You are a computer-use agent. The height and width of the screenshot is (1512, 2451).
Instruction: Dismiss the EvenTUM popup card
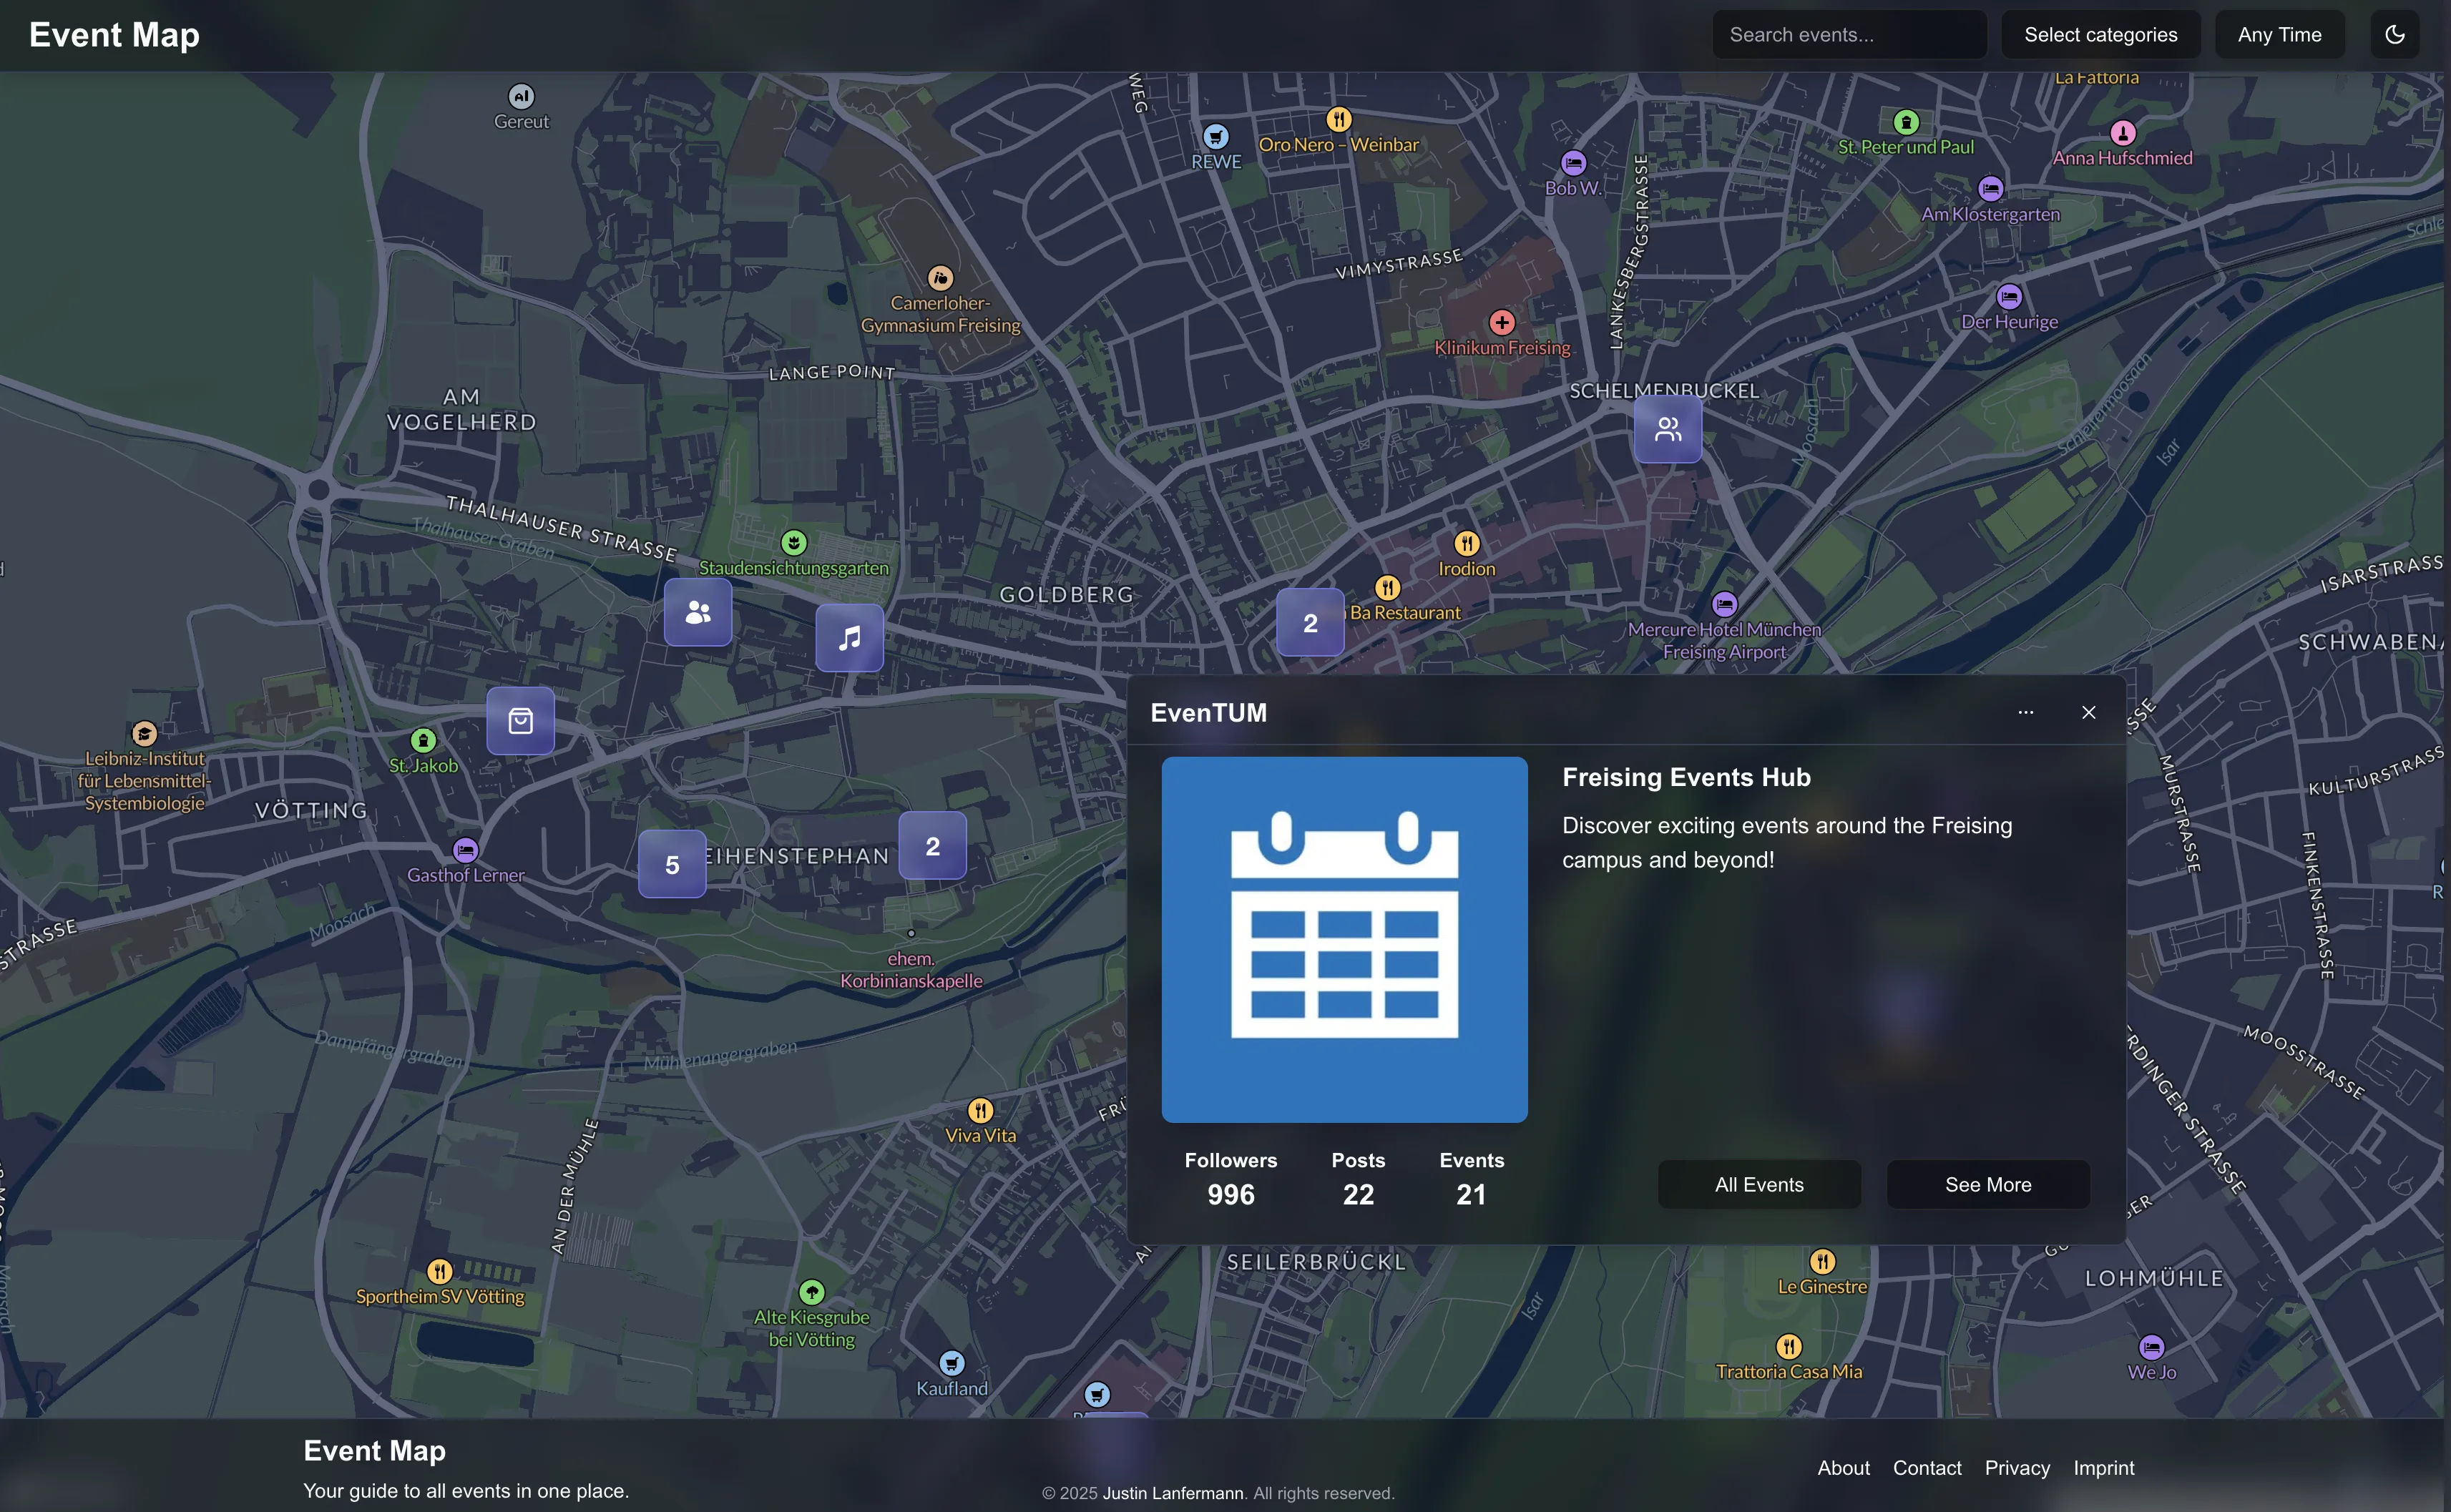pos(2089,712)
